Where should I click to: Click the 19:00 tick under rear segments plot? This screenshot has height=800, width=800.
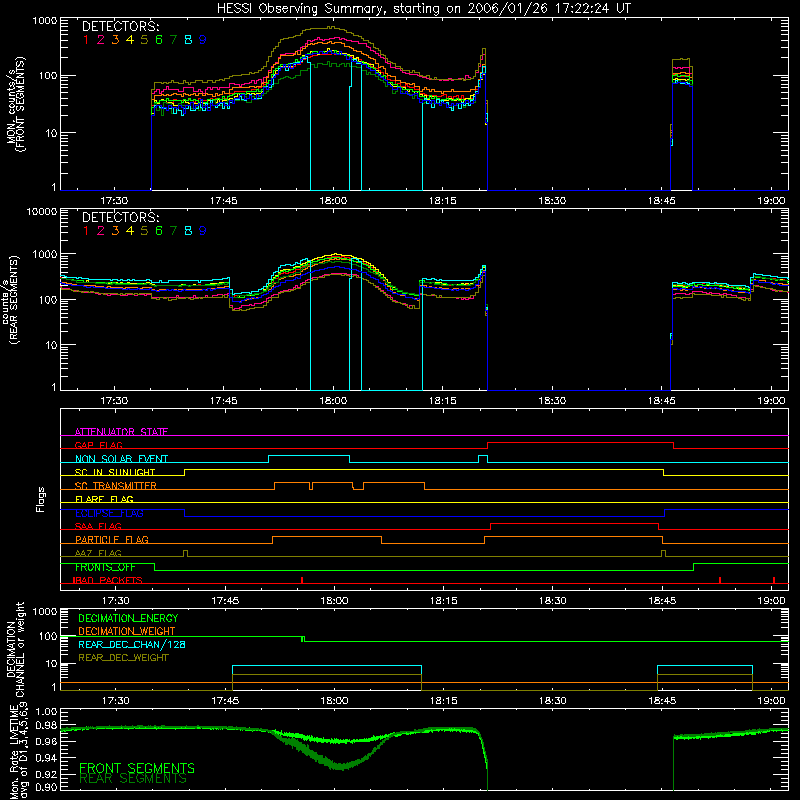point(771,401)
